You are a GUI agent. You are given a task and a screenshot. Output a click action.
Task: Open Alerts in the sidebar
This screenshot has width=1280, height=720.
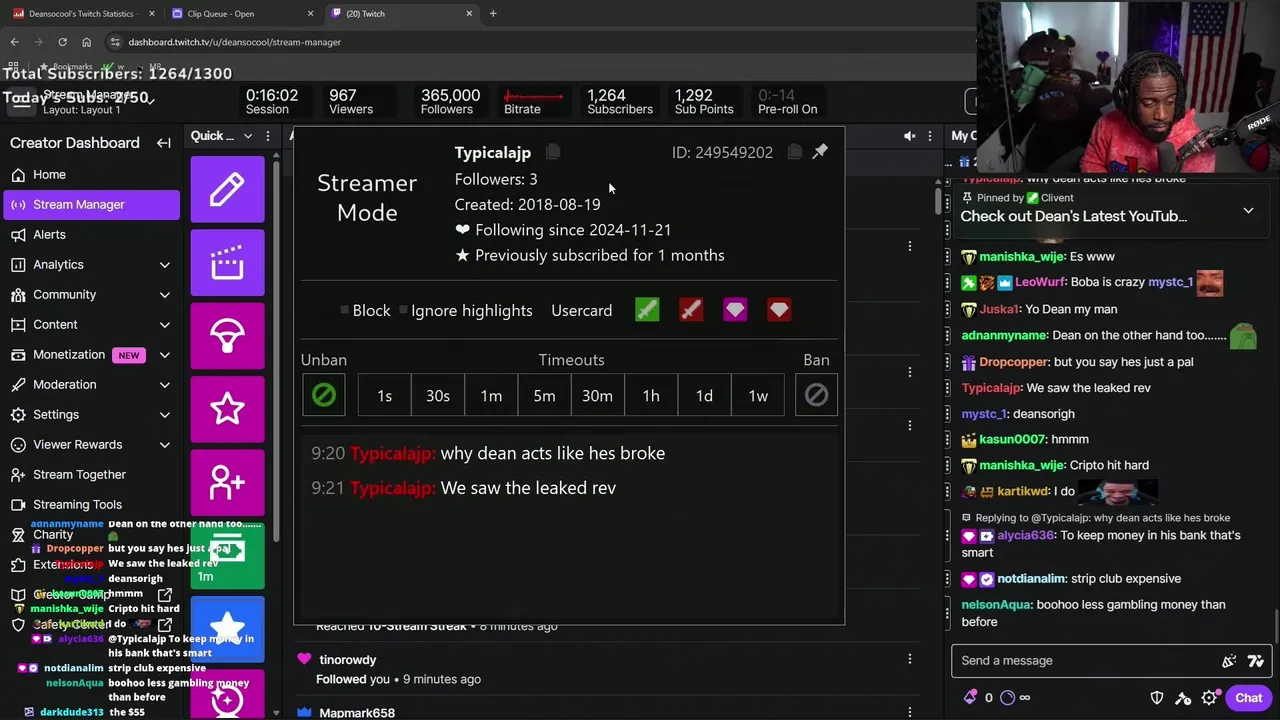pos(90,234)
